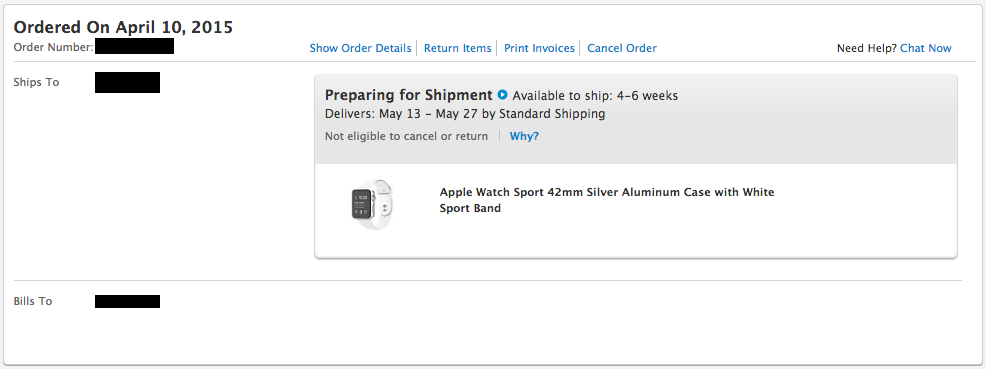Click the Need Help? text

click(x=867, y=48)
